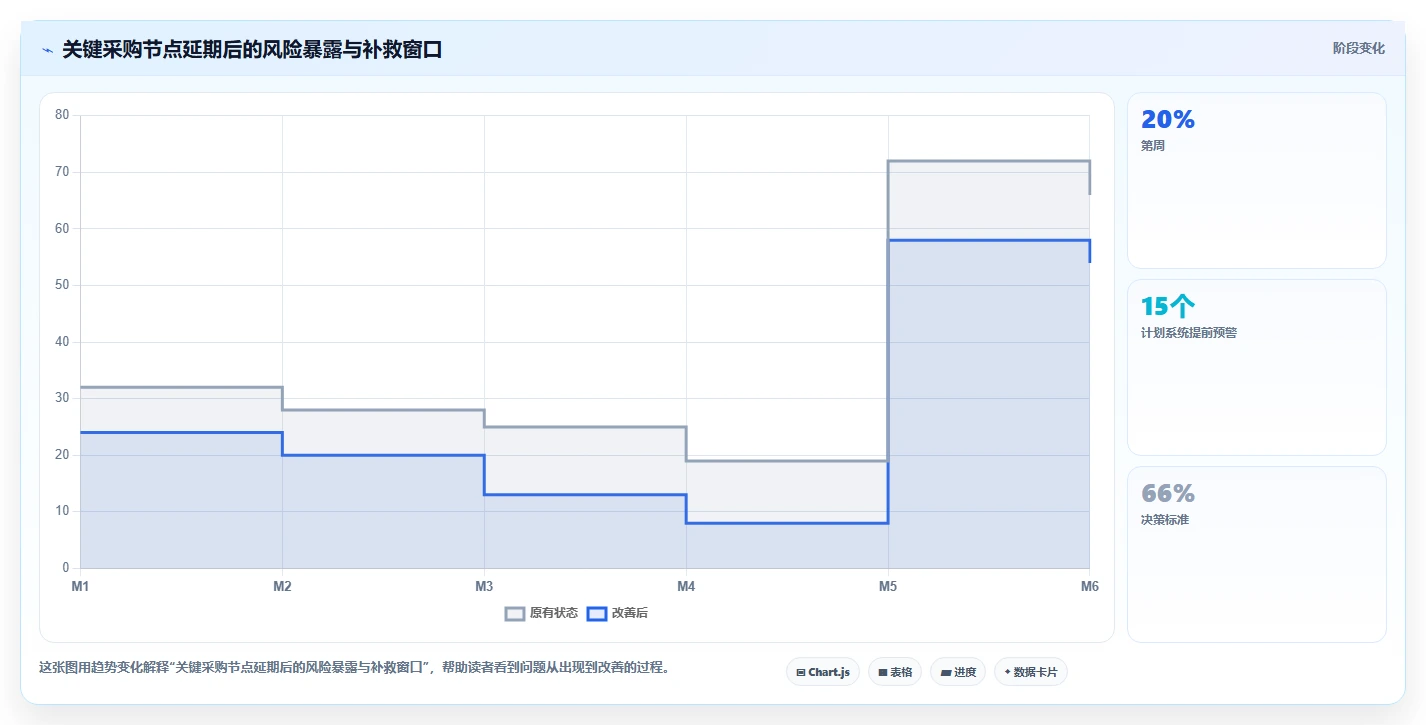The height and width of the screenshot is (725, 1426).
Task: Click the blue line segment at 8 between M4 and M5
Action: click(787, 523)
